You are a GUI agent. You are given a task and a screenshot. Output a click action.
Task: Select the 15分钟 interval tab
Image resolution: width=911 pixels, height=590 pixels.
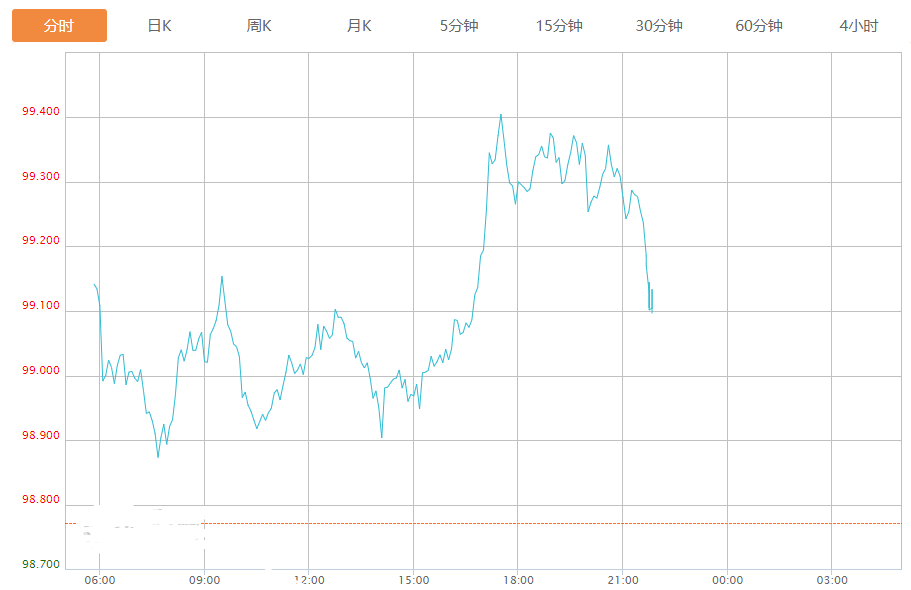[559, 26]
